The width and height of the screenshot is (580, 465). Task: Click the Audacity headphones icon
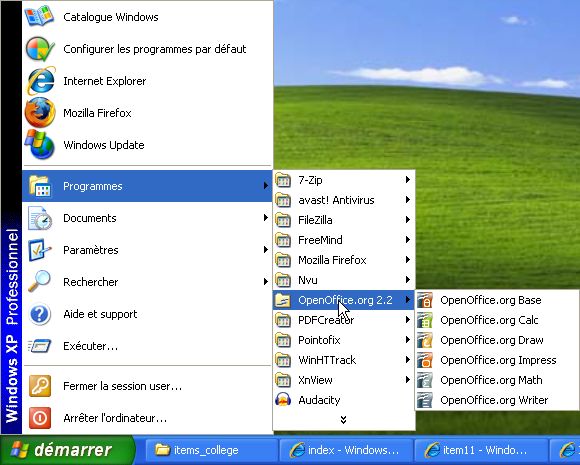point(283,400)
